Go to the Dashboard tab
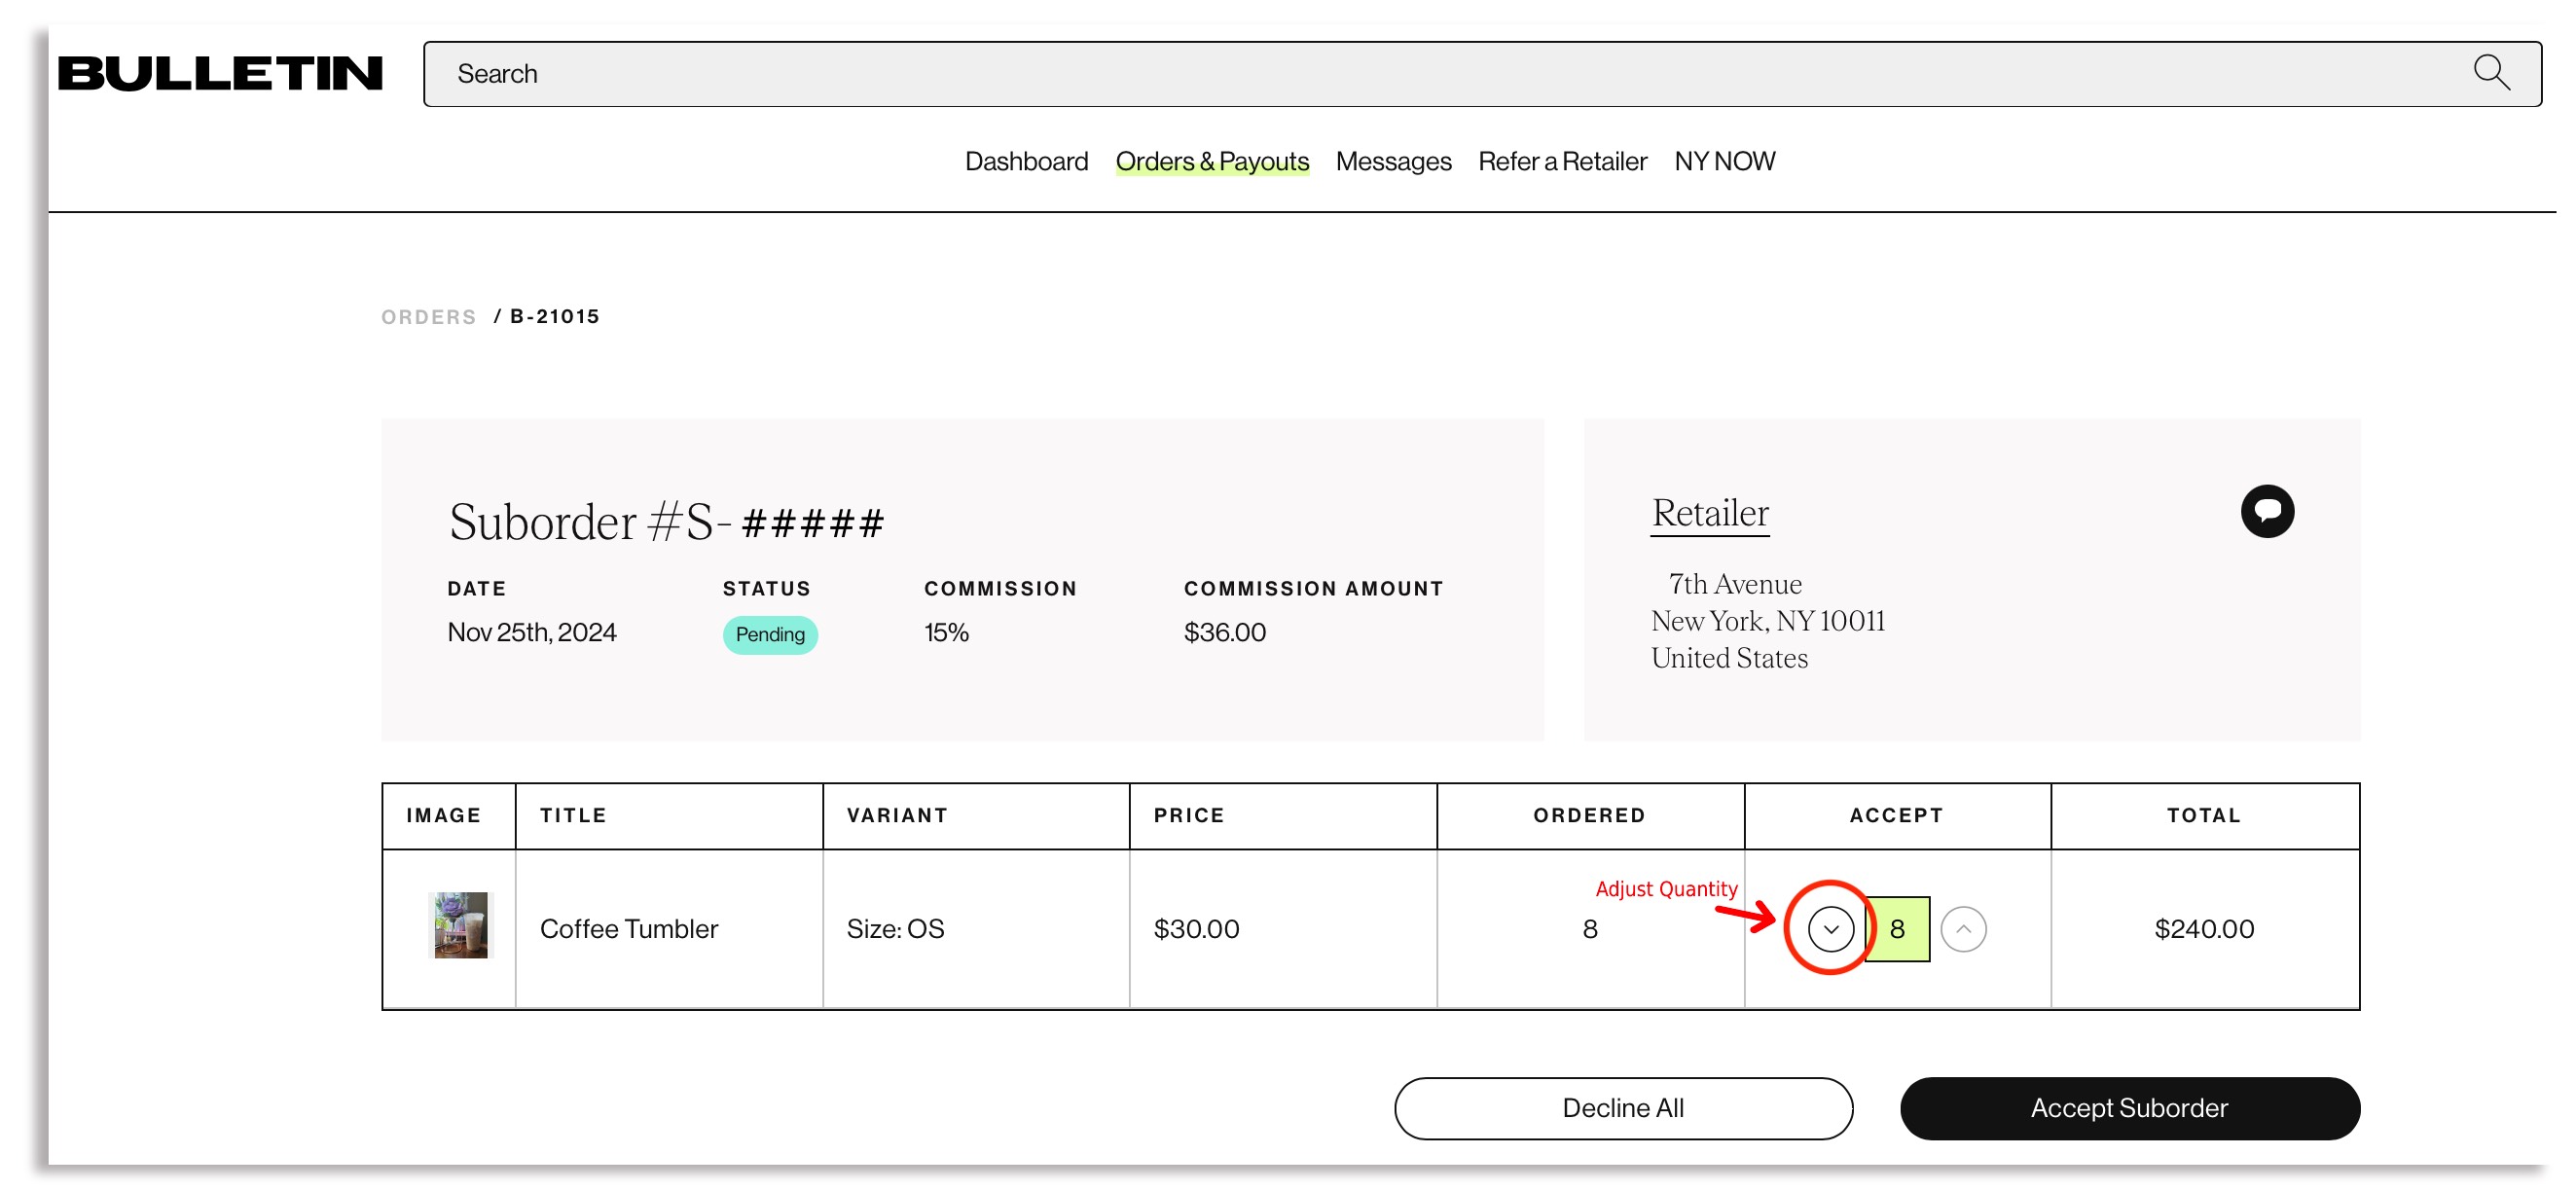The height and width of the screenshot is (1191, 2576). coord(1026,161)
